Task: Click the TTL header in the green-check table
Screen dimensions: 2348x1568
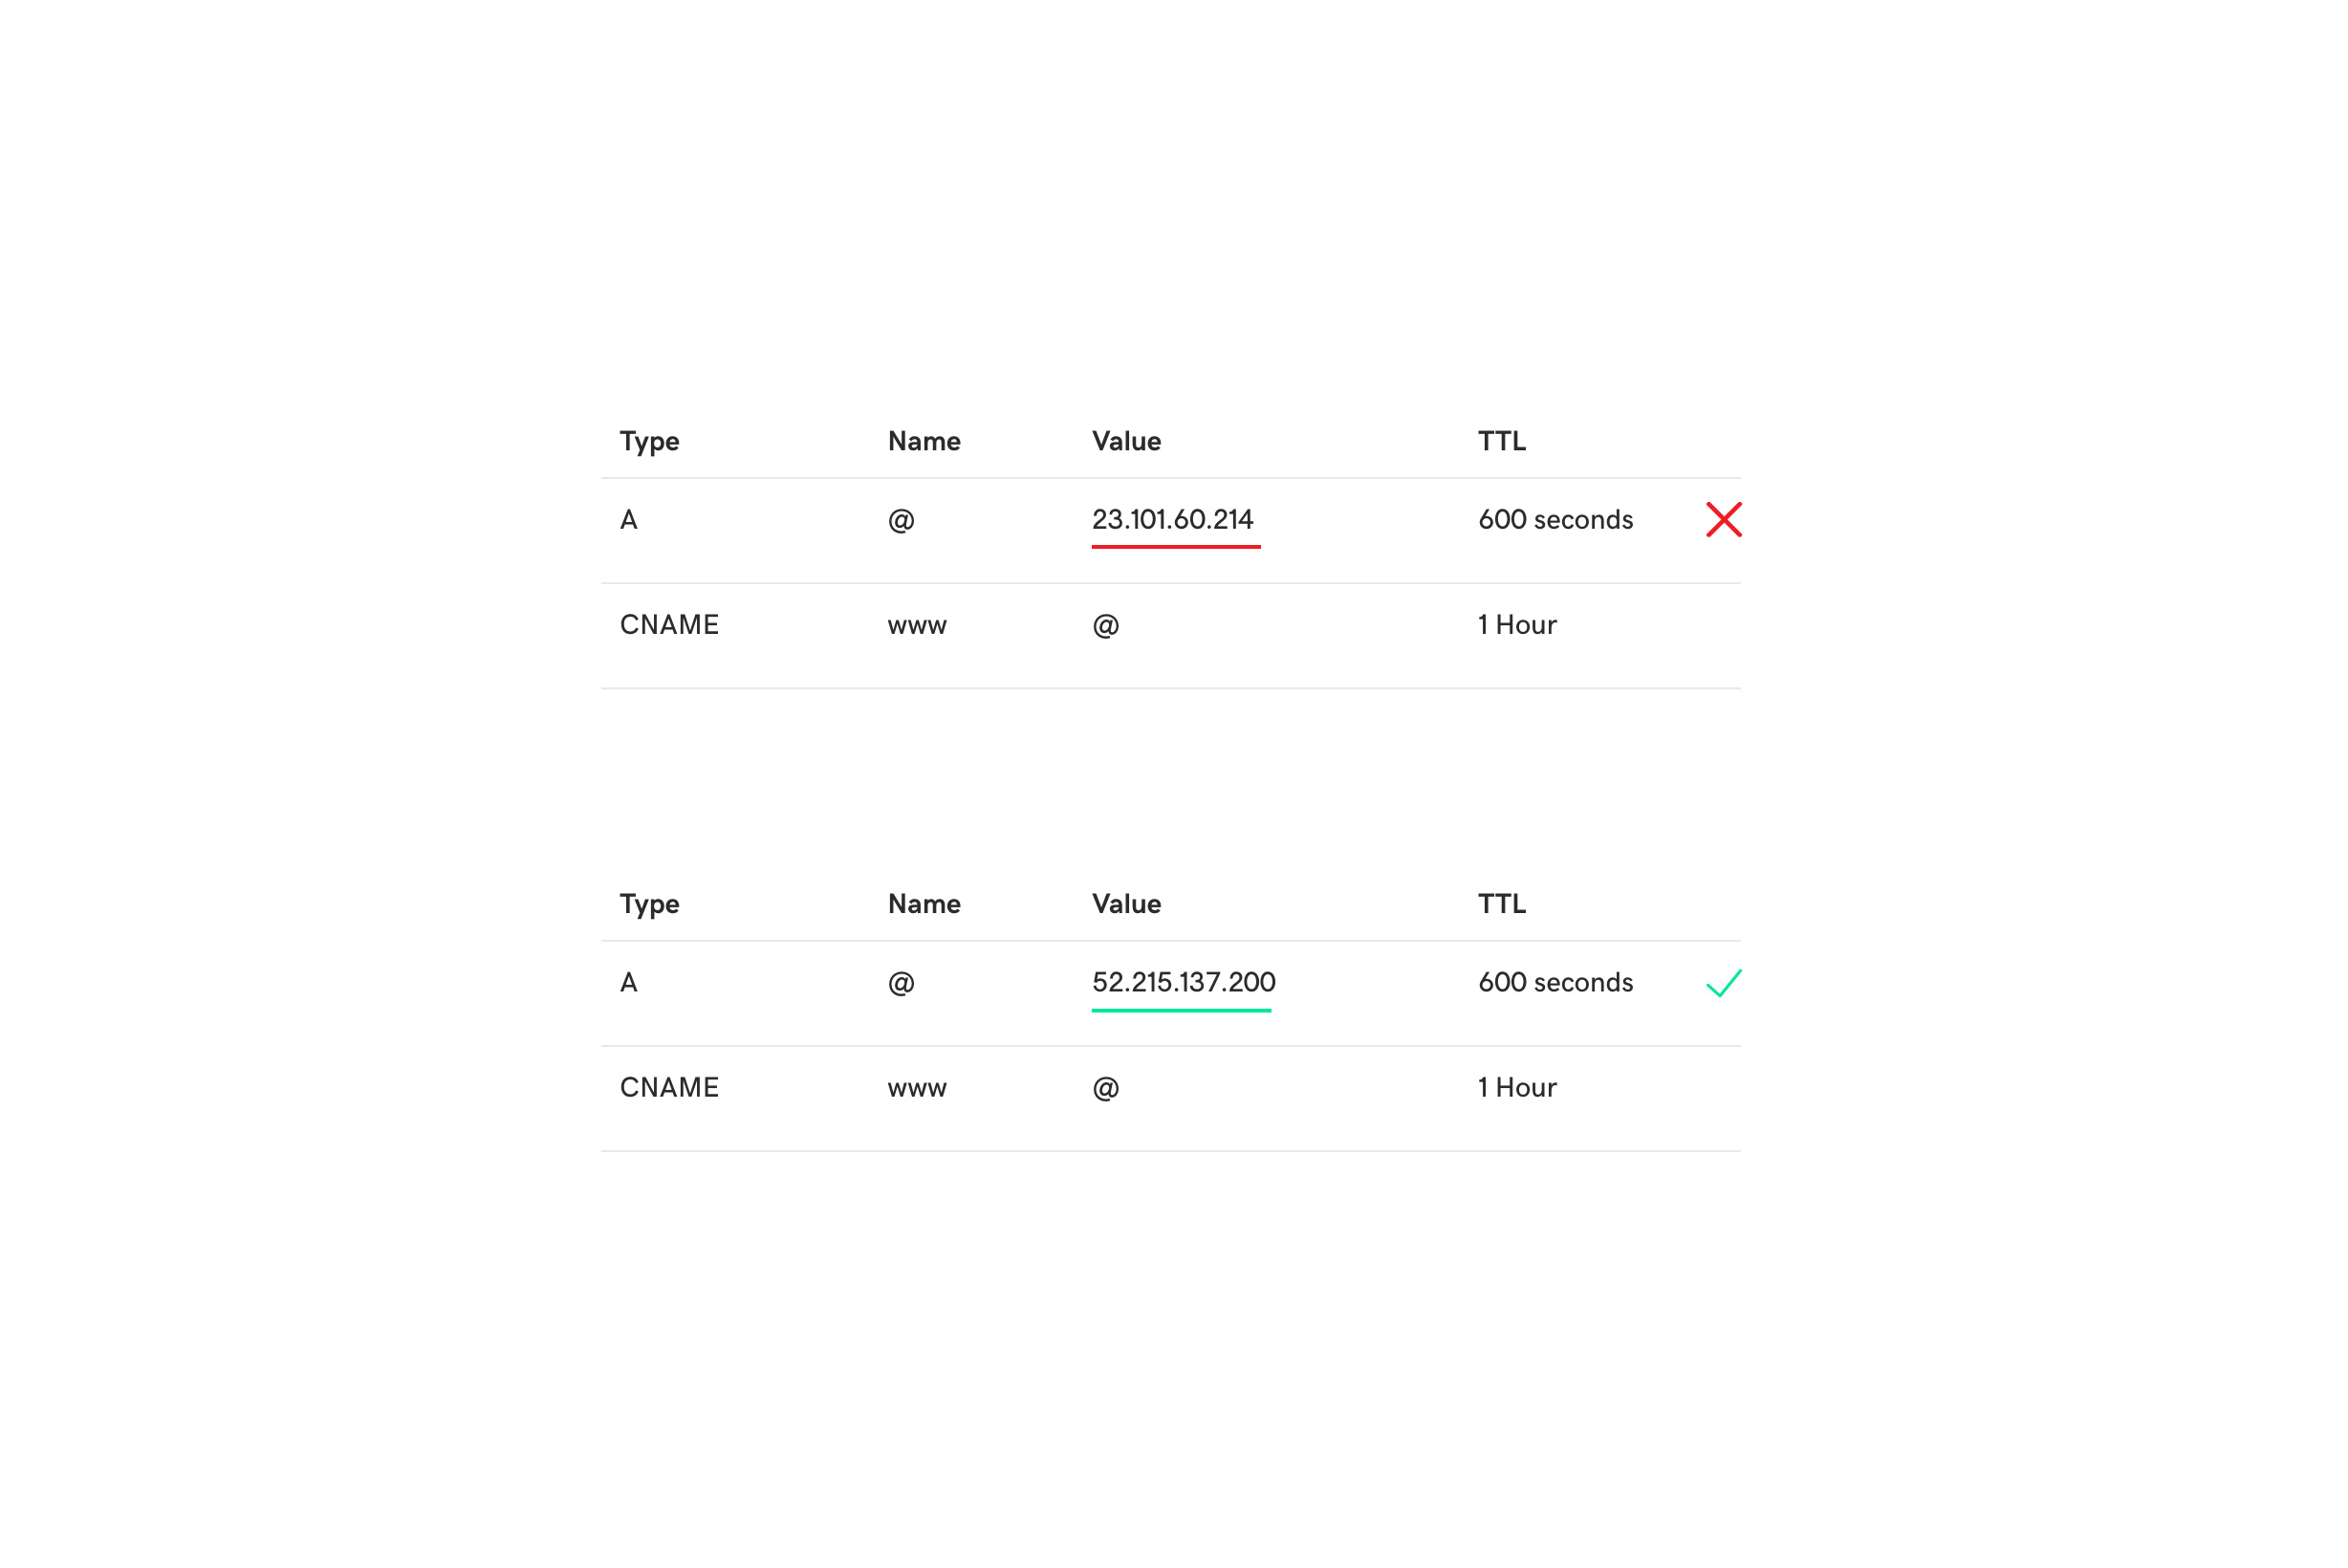Action: click(x=1501, y=904)
